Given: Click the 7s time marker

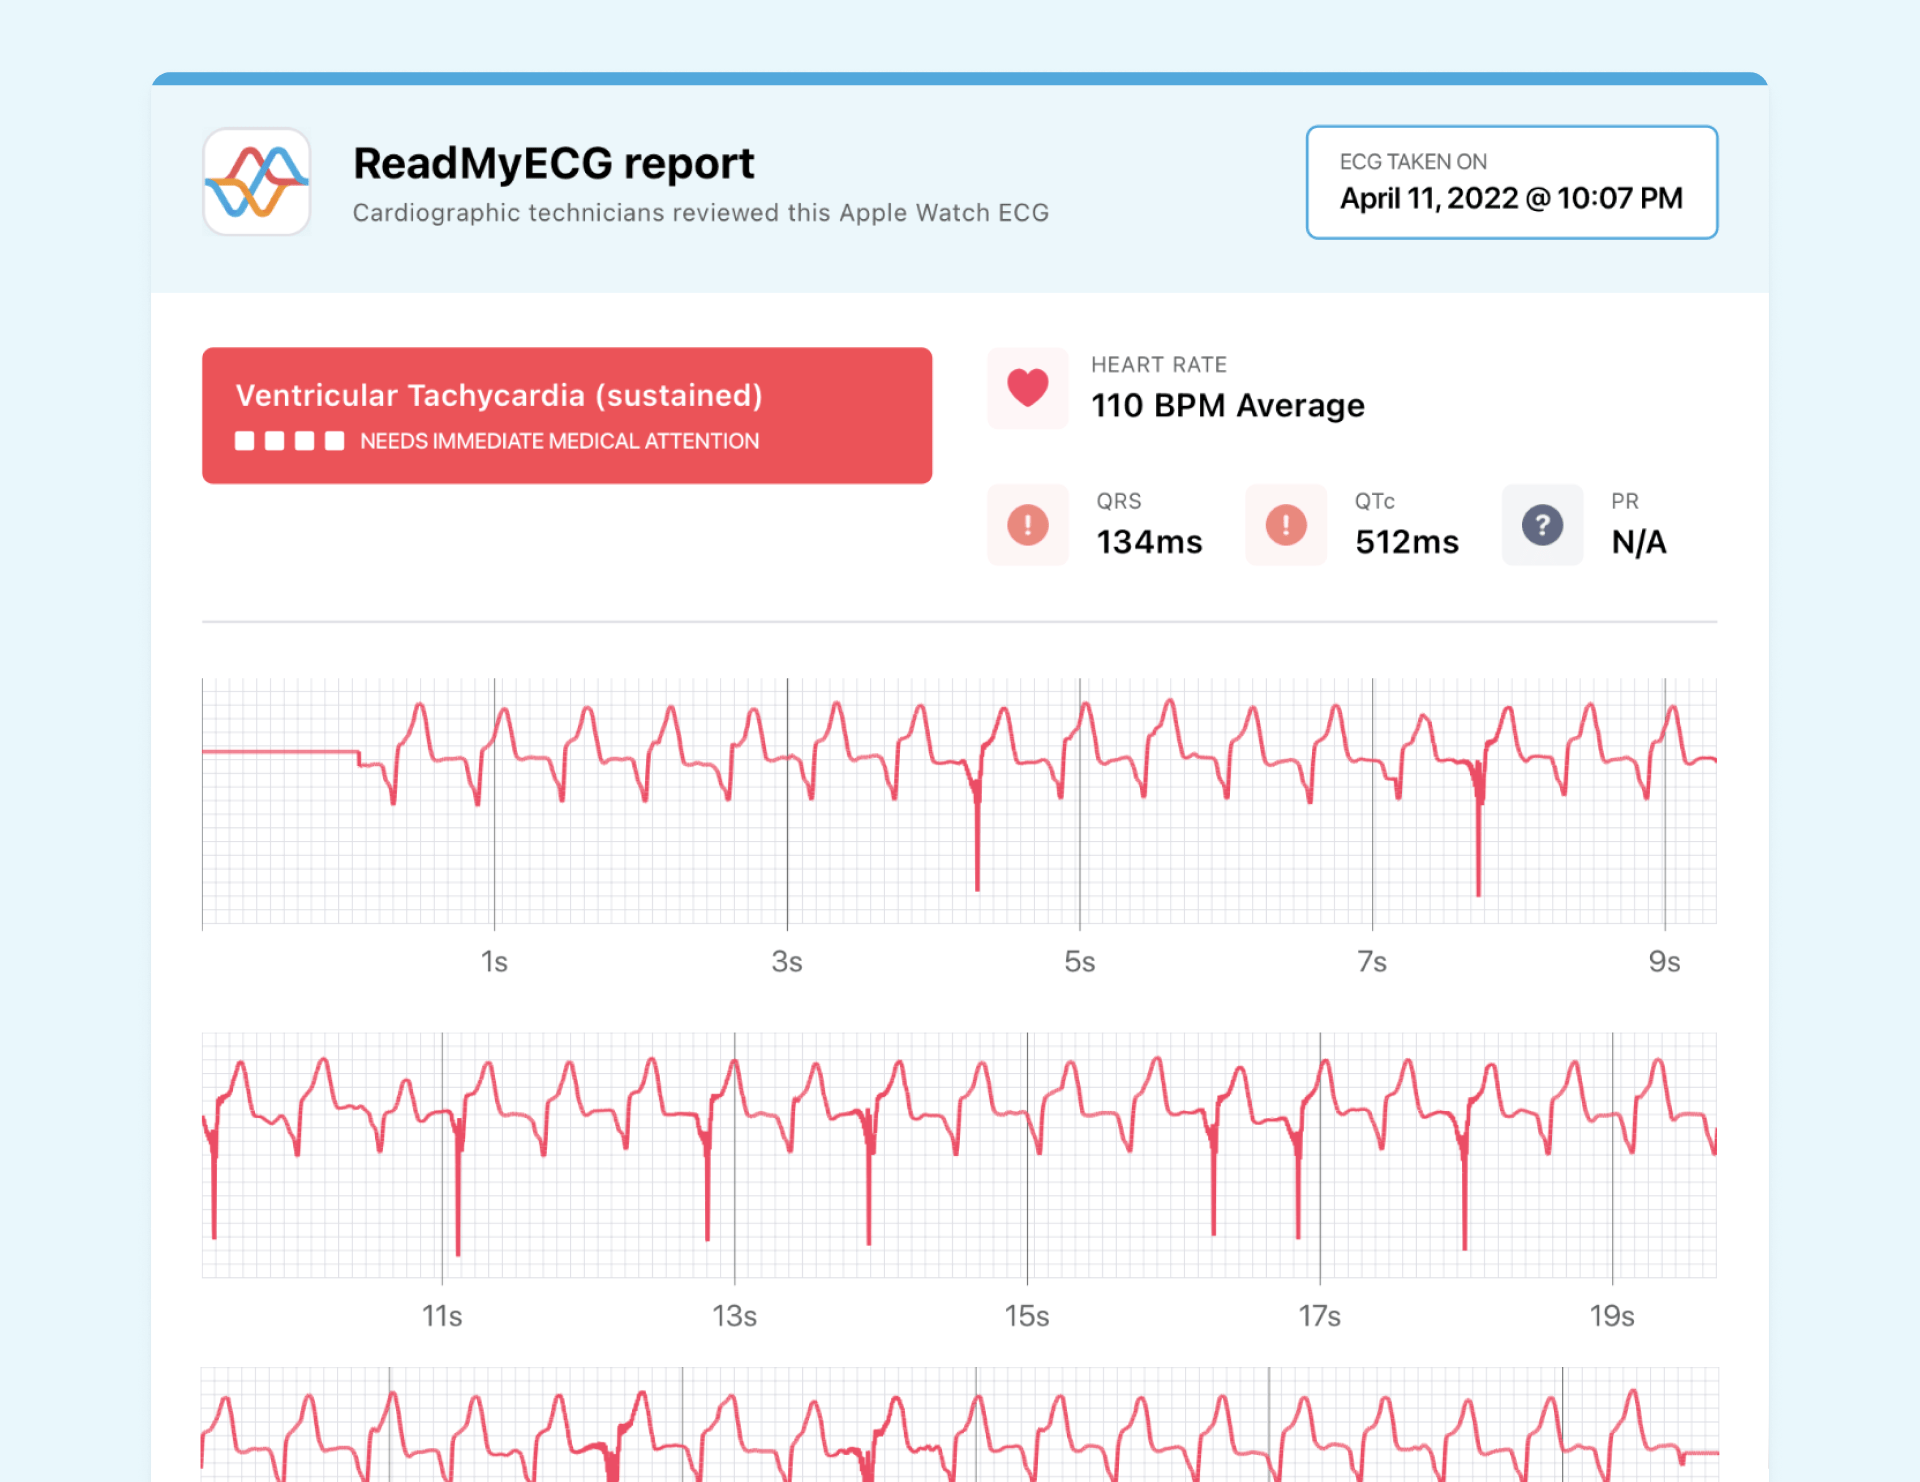Looking at the screenshot, I should pos(1372,962).
